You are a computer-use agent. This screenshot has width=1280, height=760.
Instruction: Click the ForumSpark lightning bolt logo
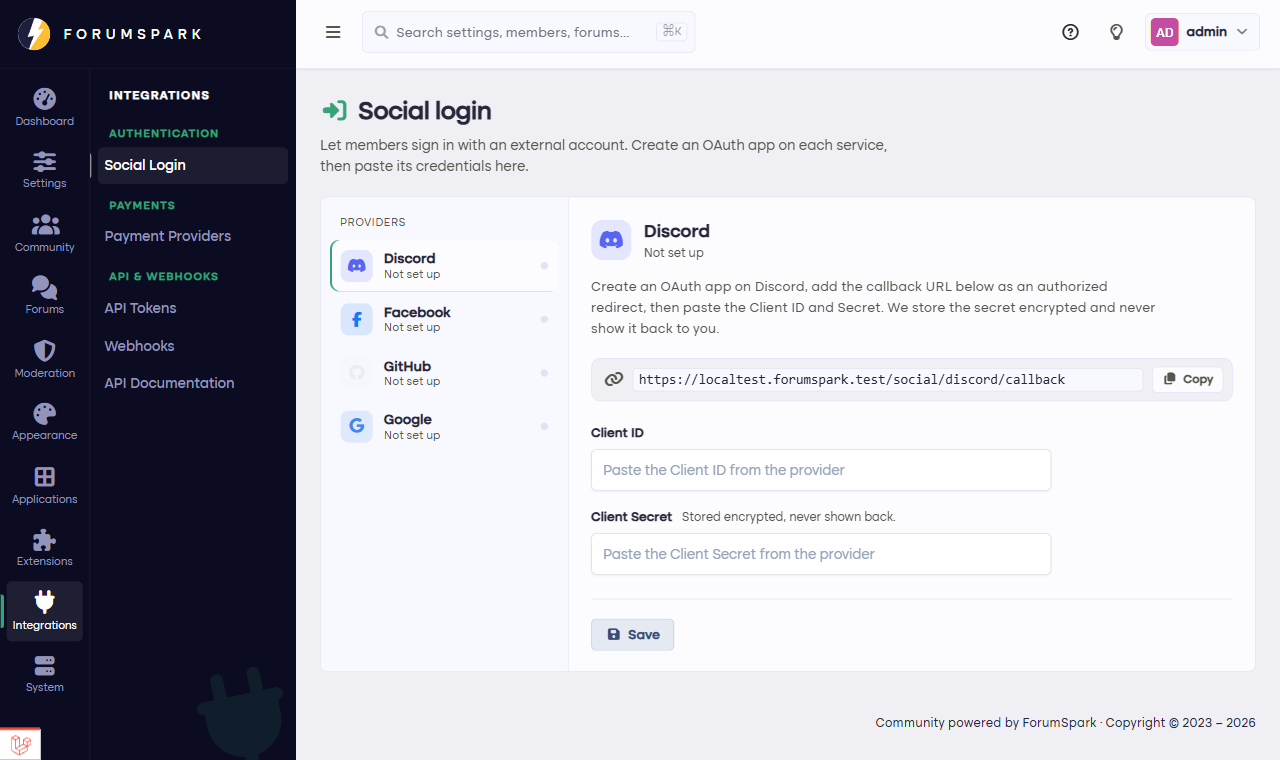[x=34, y=34]
